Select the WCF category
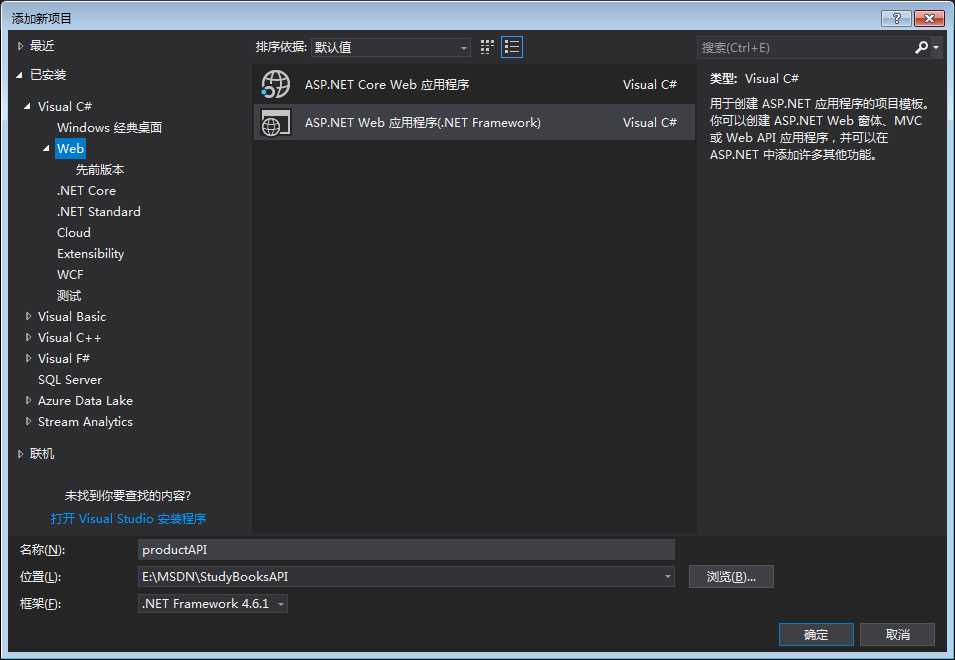Image resolution: width=955 pixels, height=660 pixels. [x=70, y=275]
